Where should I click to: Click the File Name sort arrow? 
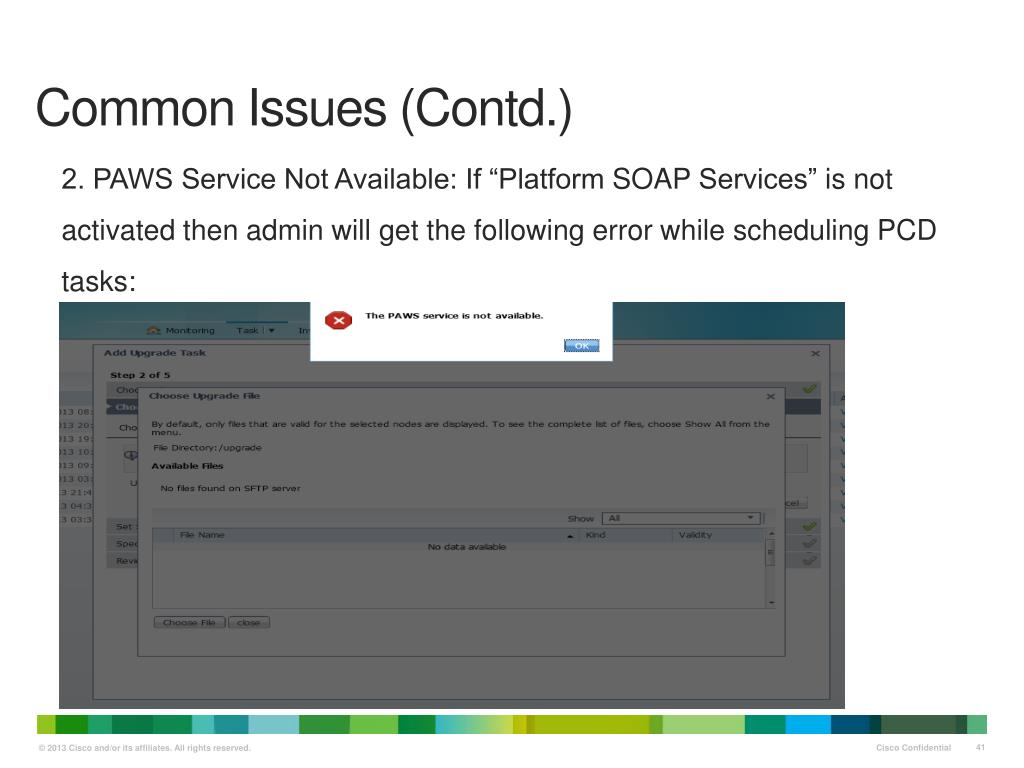[x=570, y=536]
